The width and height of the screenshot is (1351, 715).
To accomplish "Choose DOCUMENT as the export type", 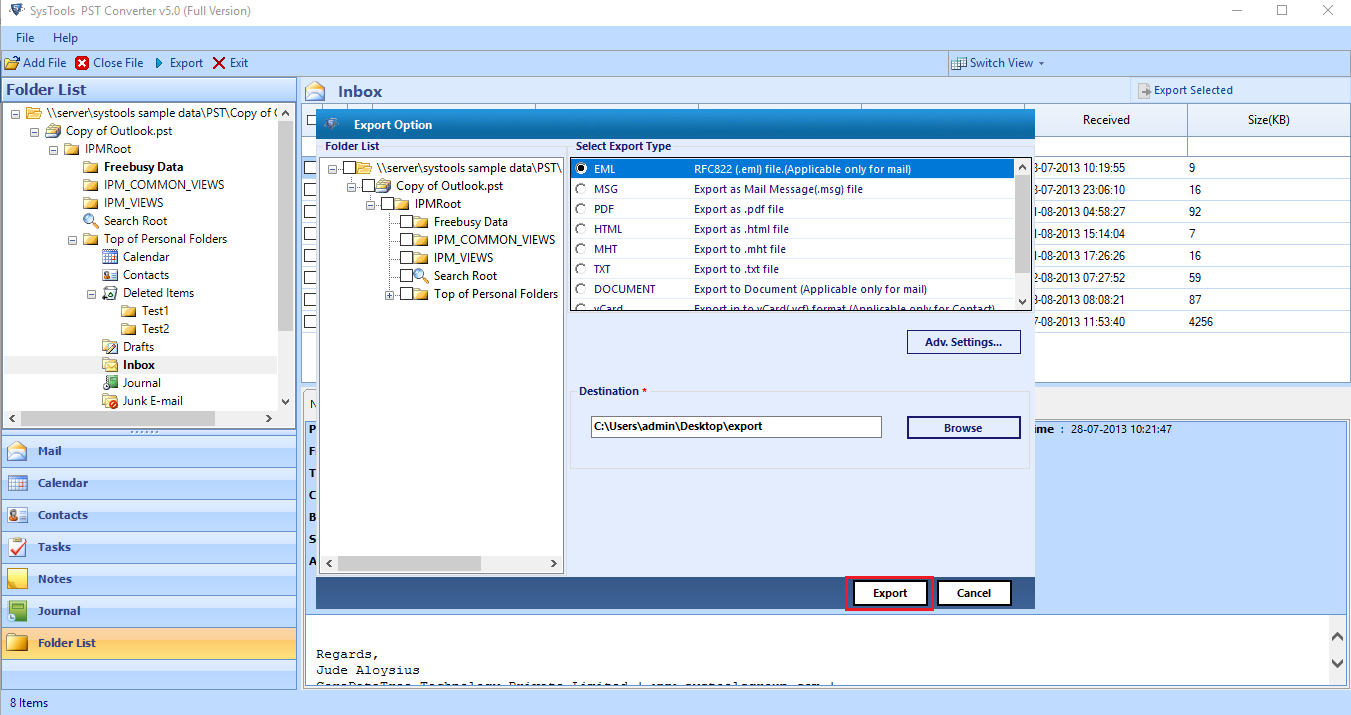I will click(581, 289).
